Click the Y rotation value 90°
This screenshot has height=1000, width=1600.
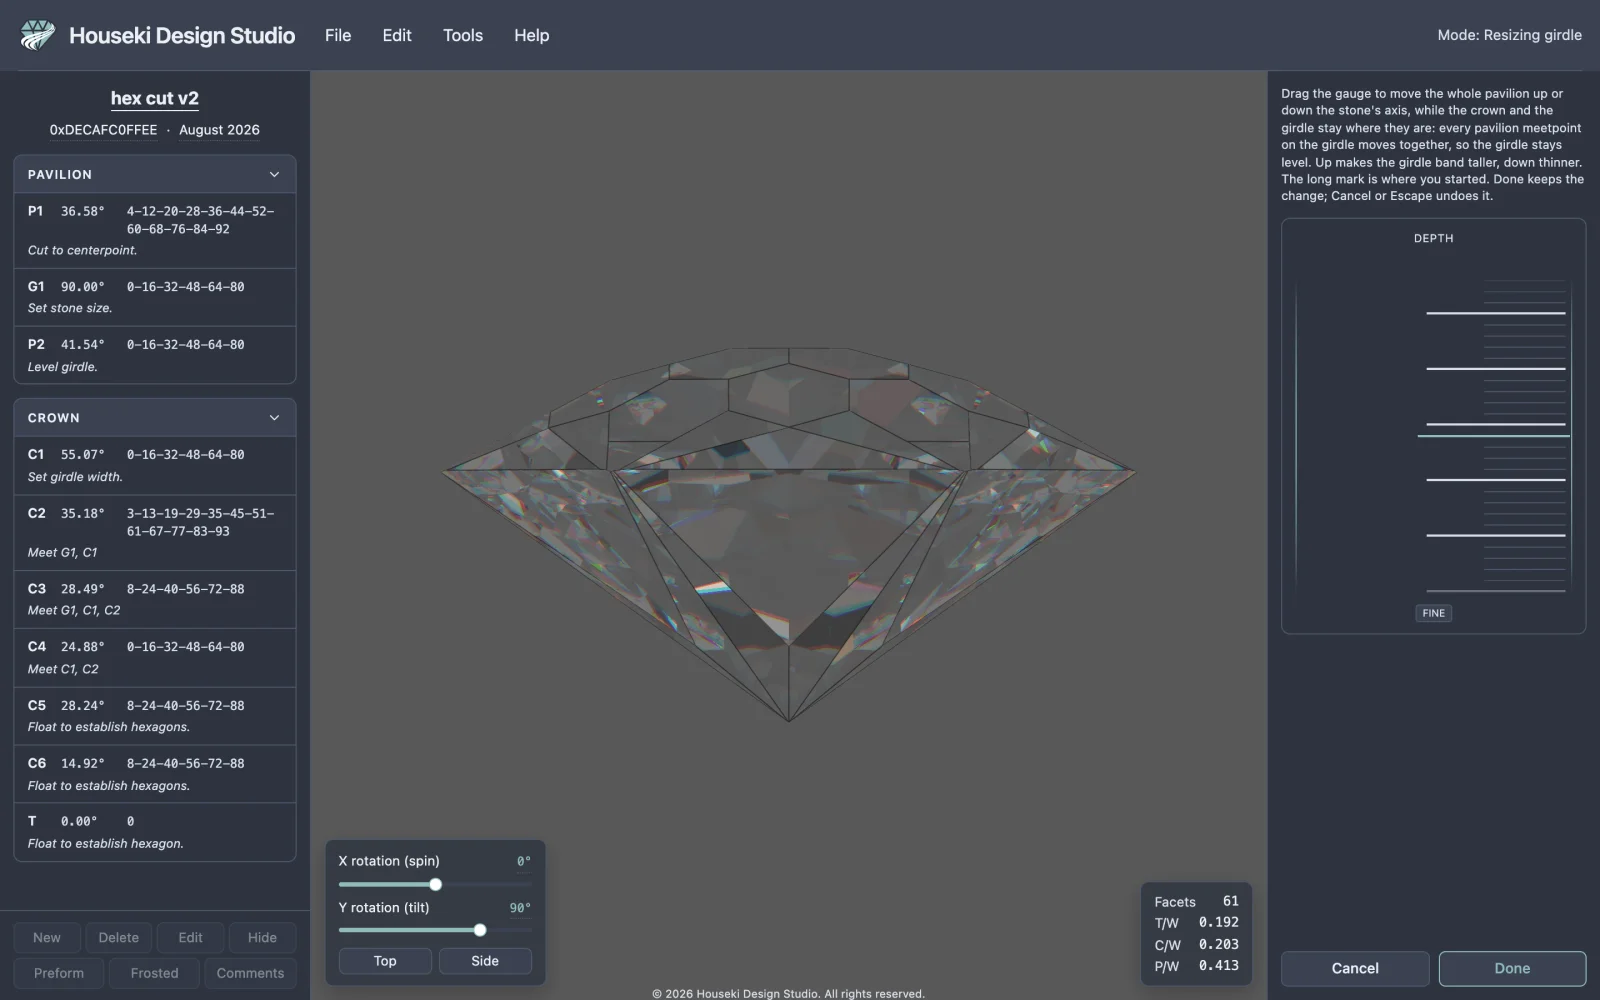[x=520, y=908]
